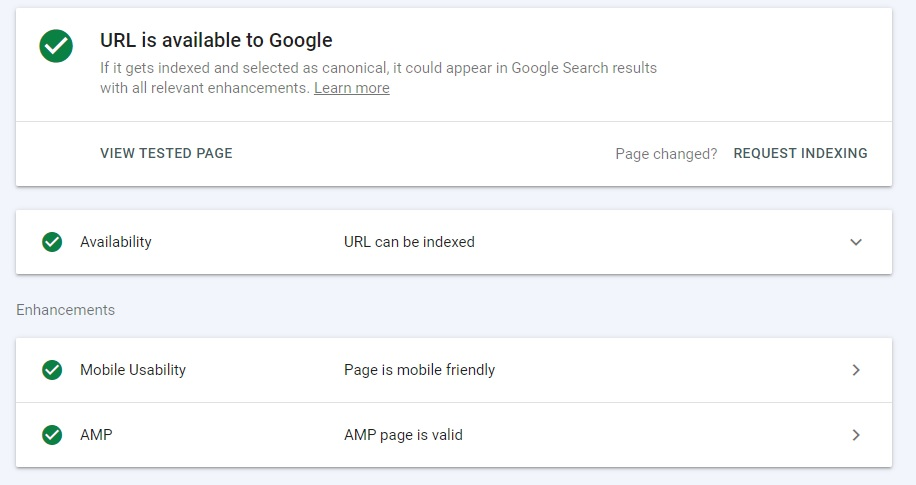The image size is (916, 485).
Task: Click the "Page changed?" label
Action: click(x=666, y=154)
